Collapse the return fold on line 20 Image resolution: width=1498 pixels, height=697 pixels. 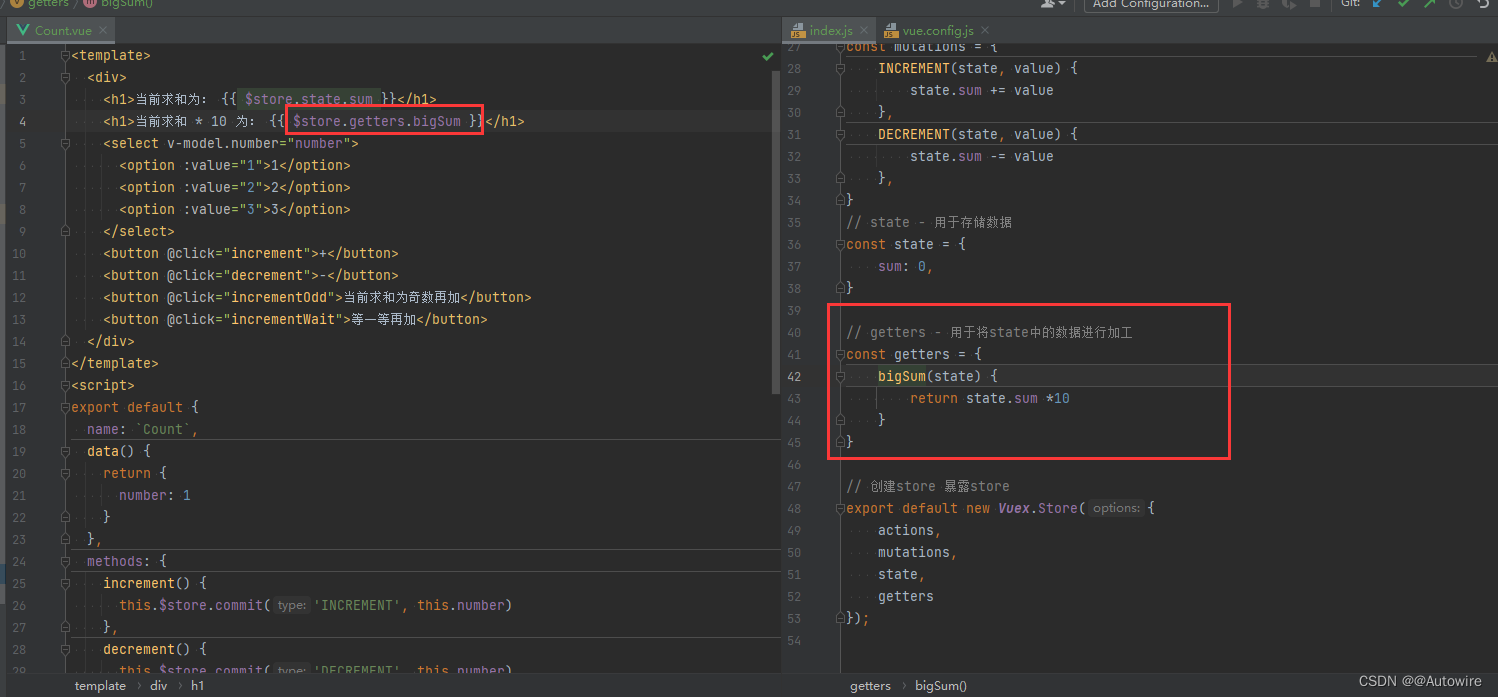click(x=66, y=474)
